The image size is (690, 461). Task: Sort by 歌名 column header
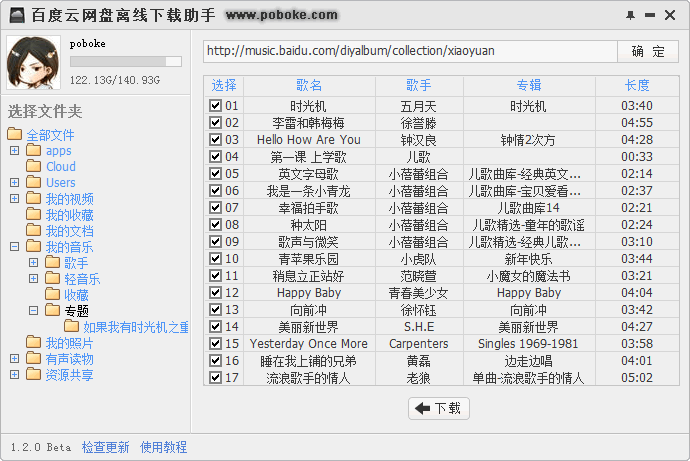(309, 85)
